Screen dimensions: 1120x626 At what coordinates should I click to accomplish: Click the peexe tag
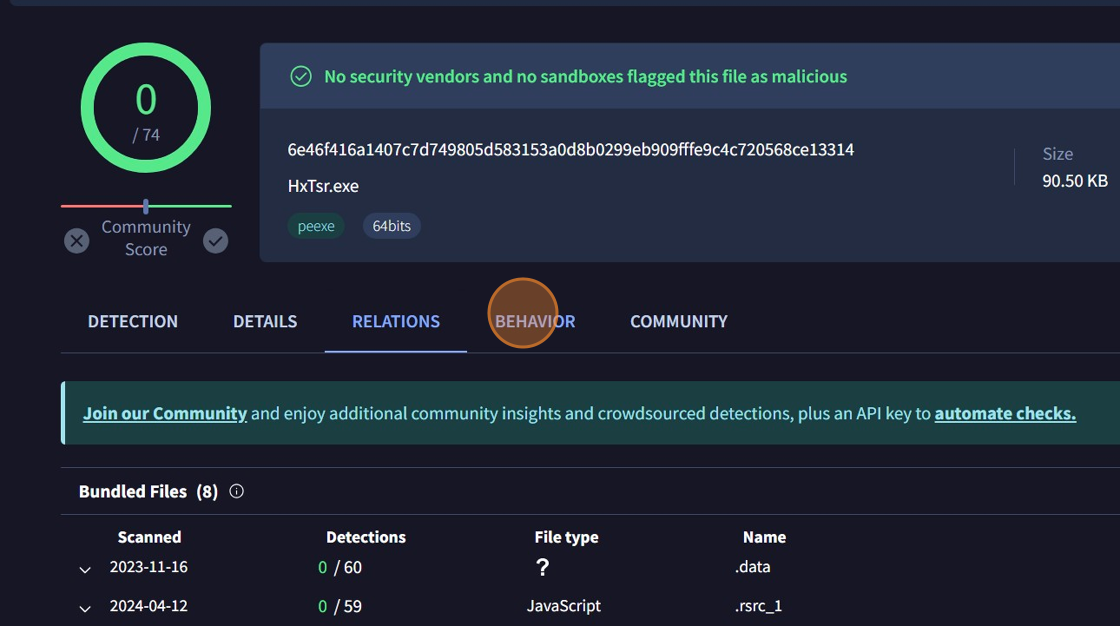coord(316,226)
